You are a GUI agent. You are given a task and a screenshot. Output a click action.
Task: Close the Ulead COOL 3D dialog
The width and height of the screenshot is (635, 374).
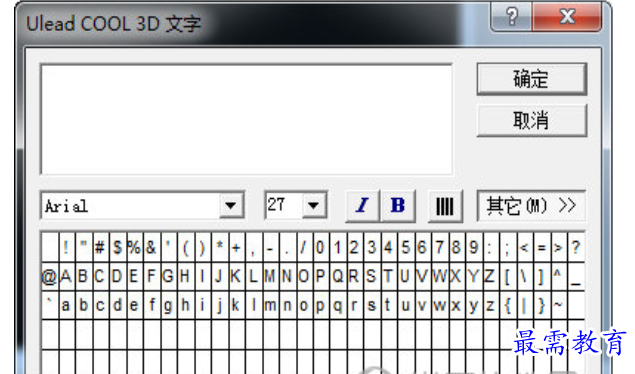click(x=567, y=17)
